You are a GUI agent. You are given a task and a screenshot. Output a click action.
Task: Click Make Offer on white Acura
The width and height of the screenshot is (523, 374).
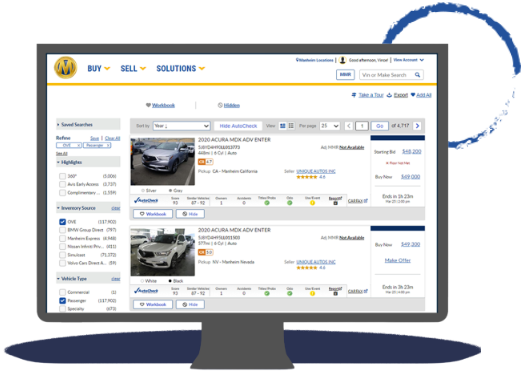398,260
